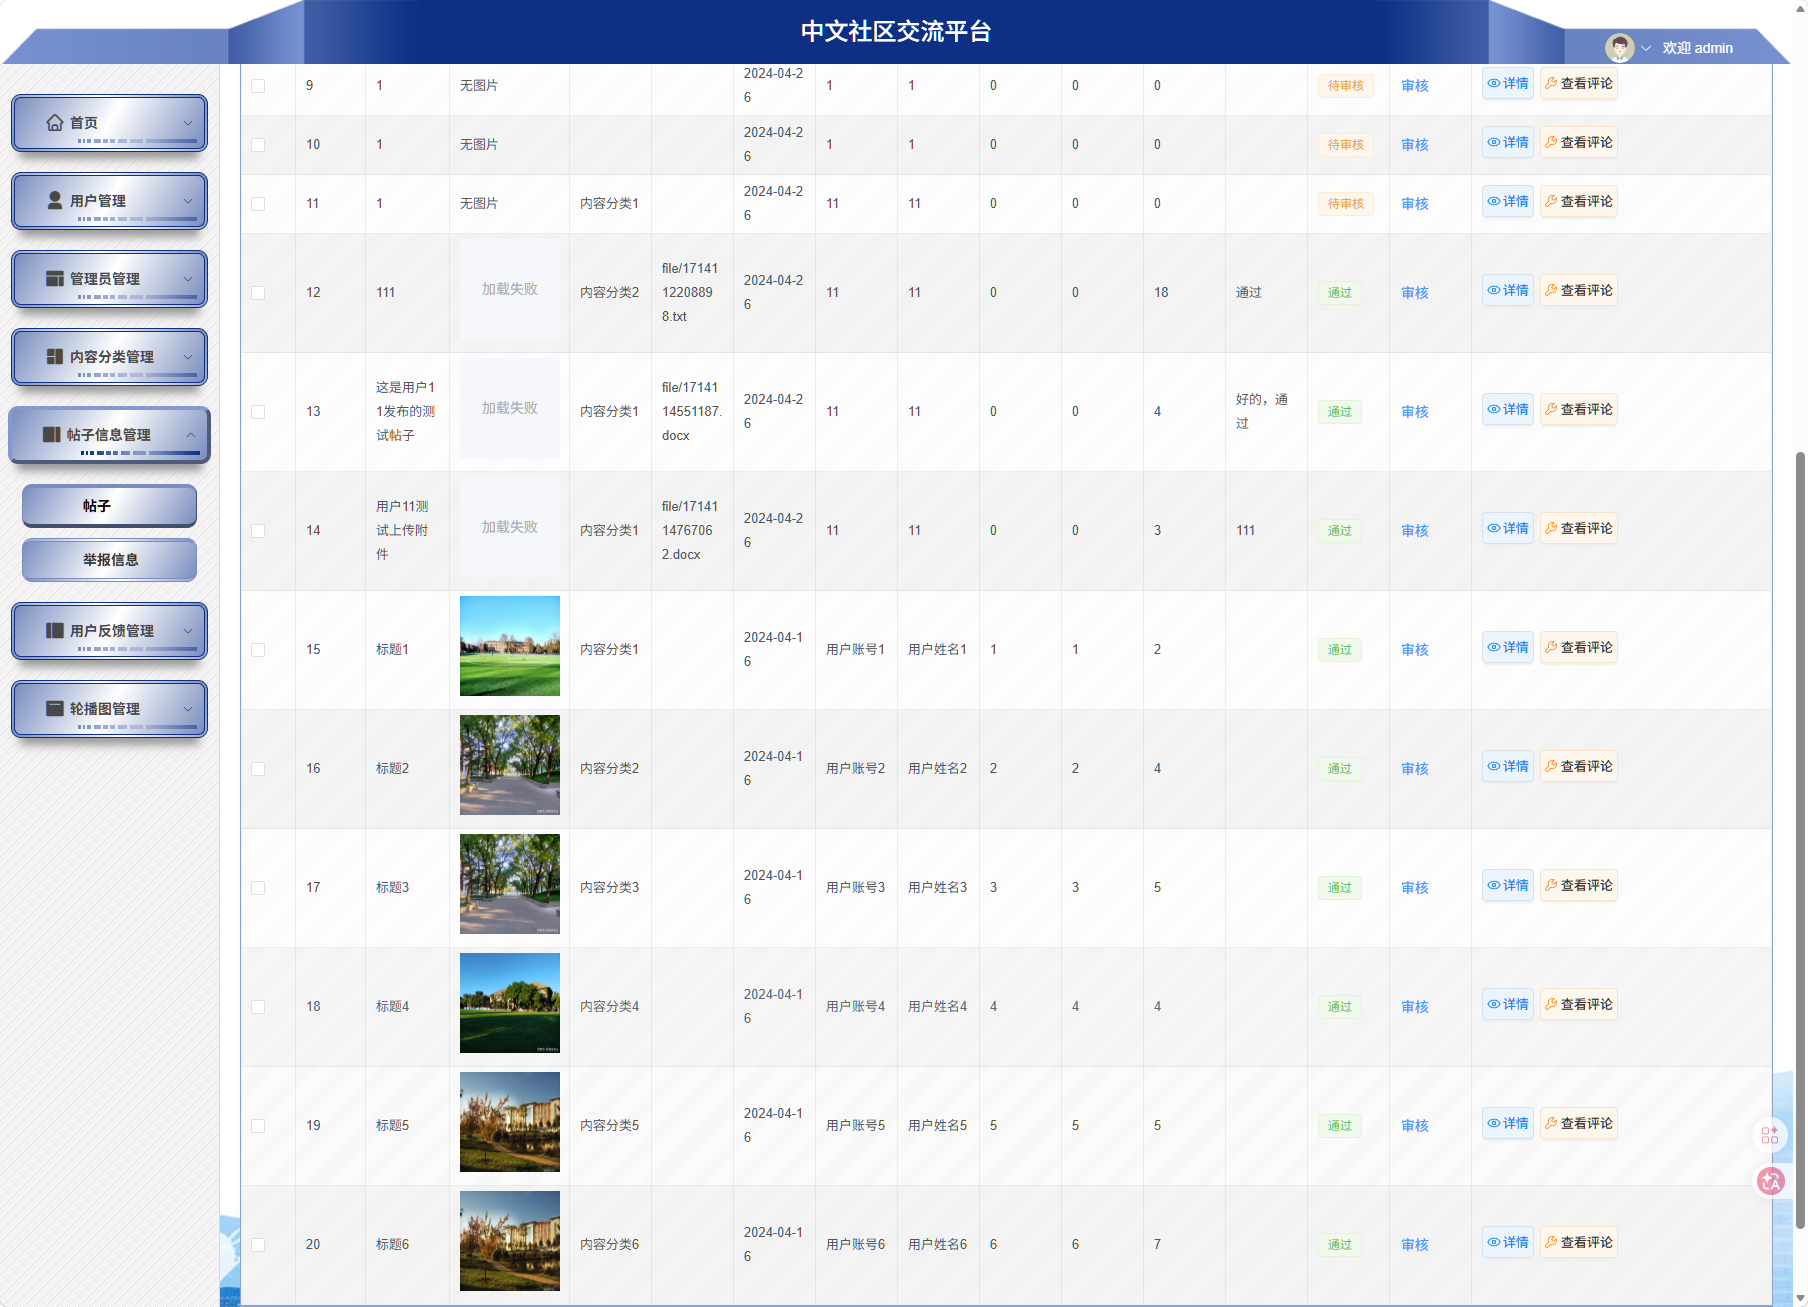Select checkbox for row 15 标题1
Image resolution: width=1808 pixels, height=1307 pixels.
click(258, 650)
